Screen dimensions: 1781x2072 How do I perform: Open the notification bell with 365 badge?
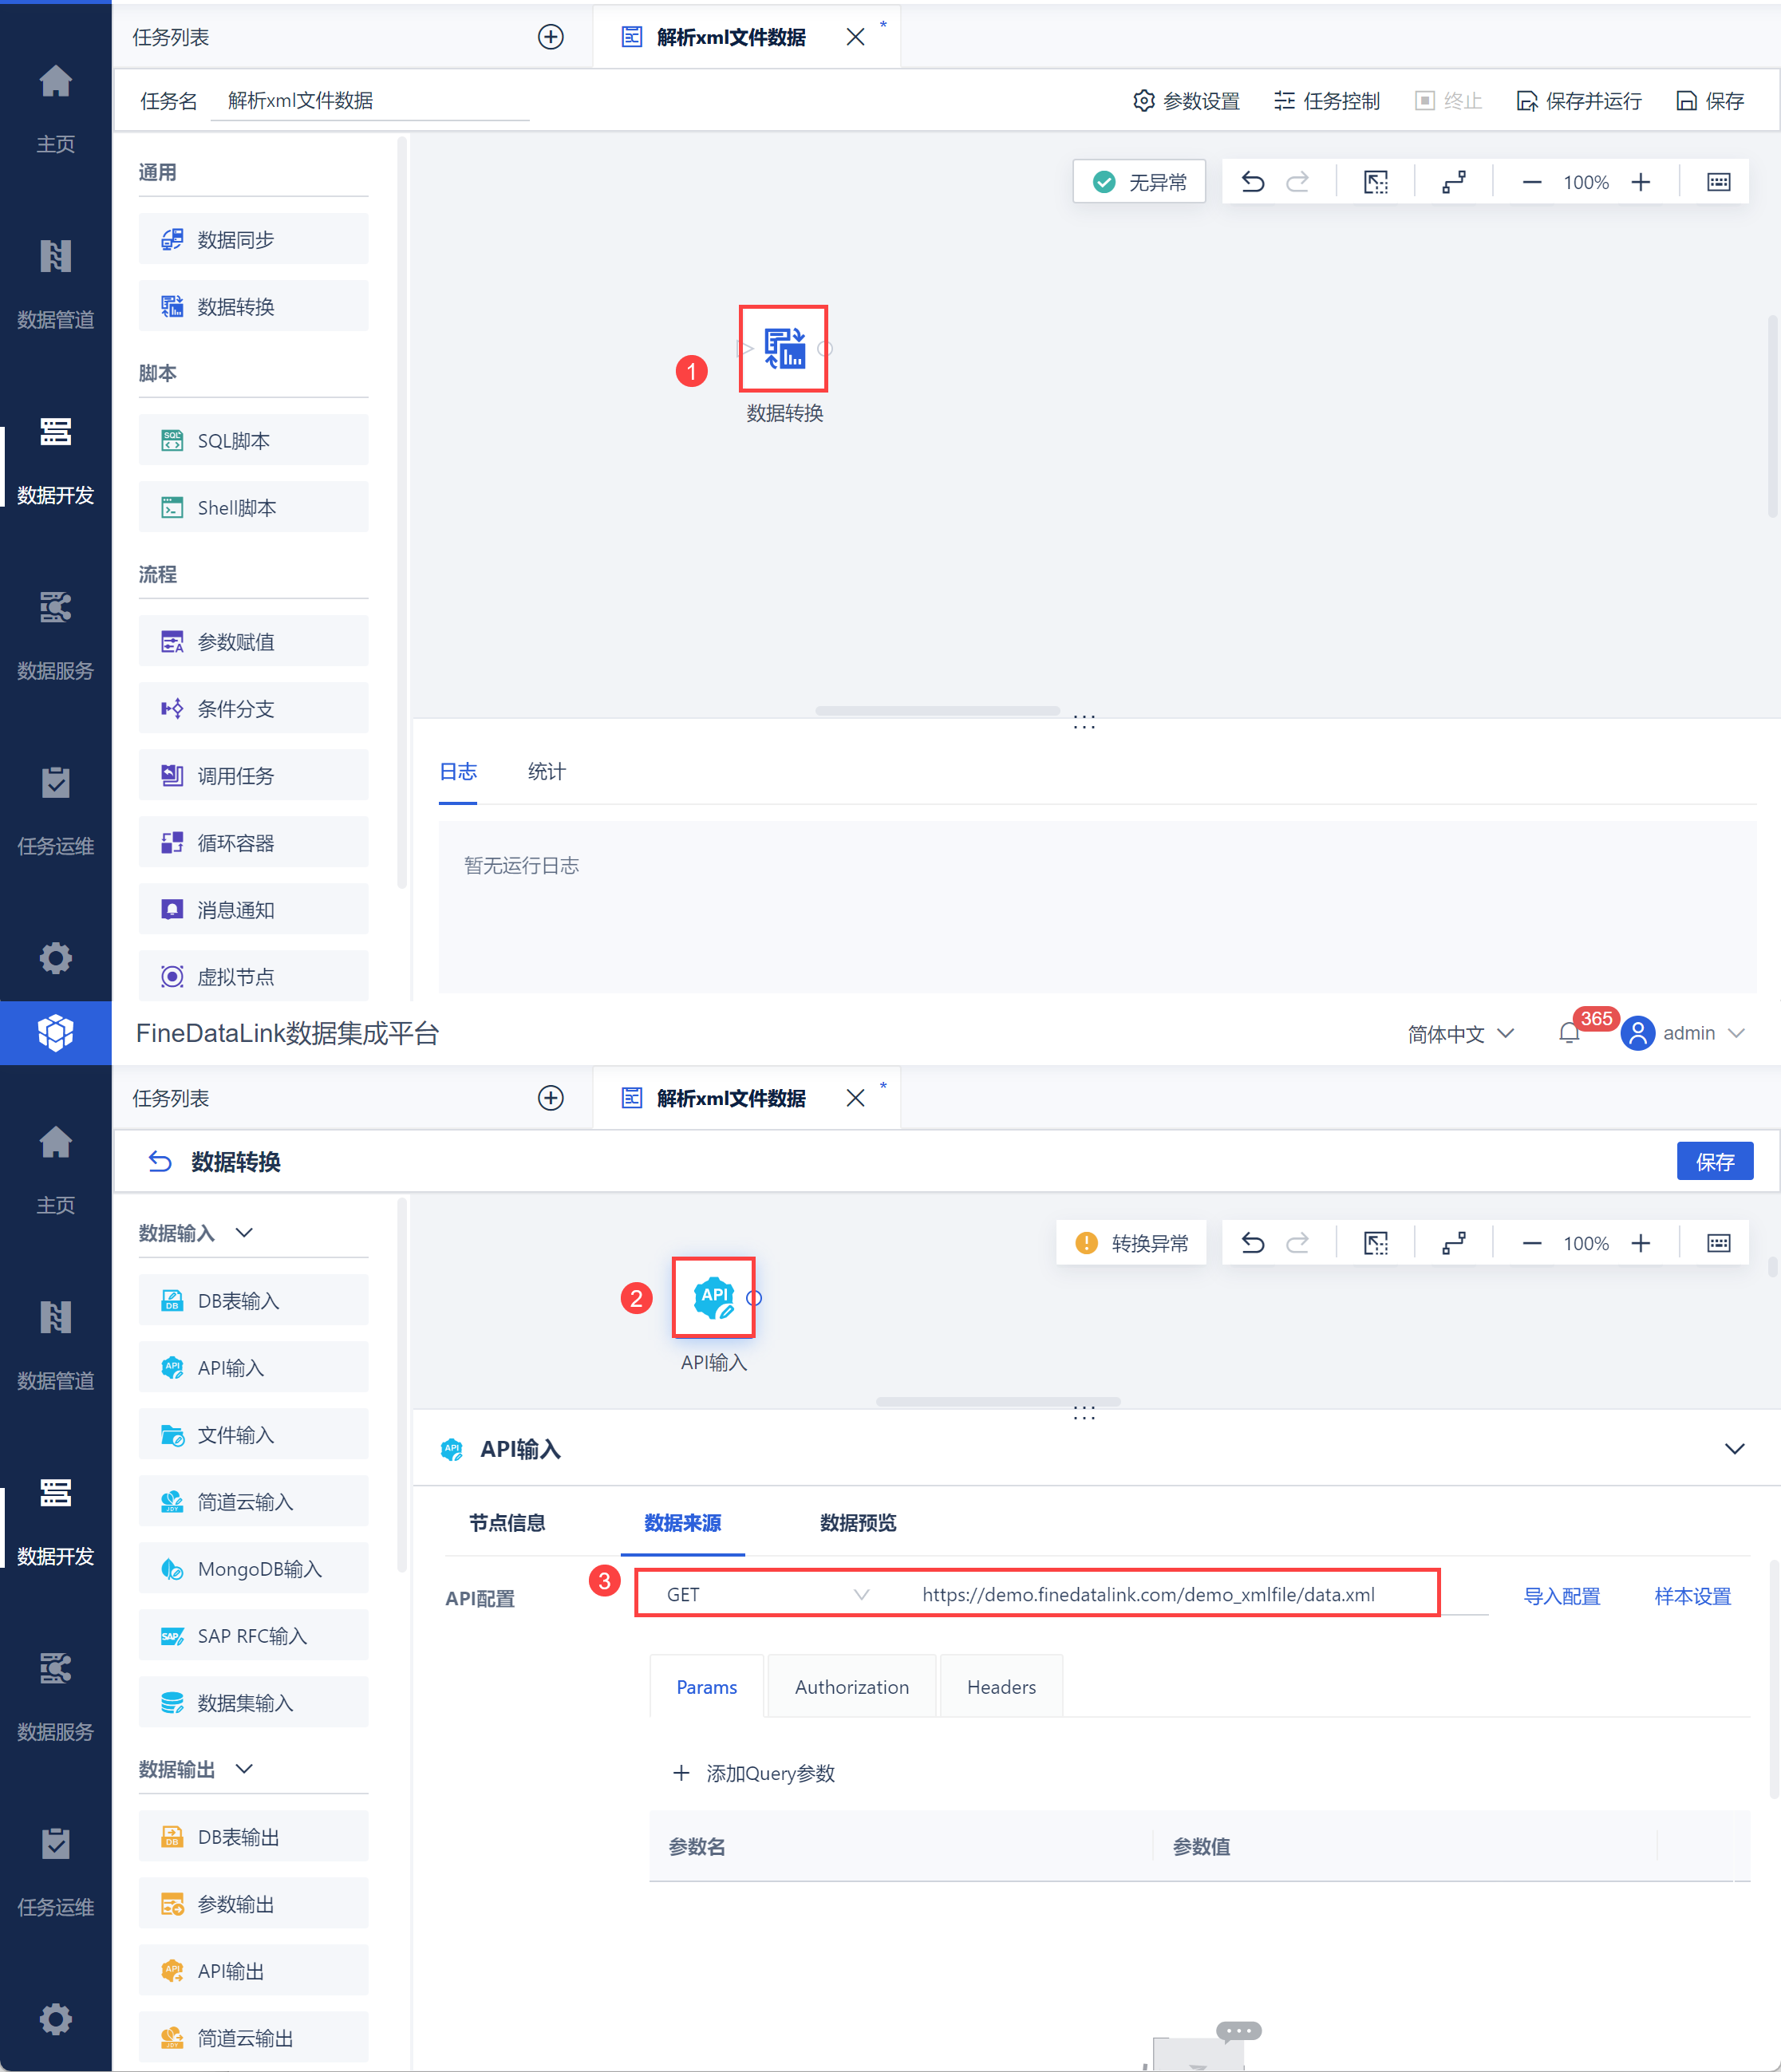coord(1569,1033)
